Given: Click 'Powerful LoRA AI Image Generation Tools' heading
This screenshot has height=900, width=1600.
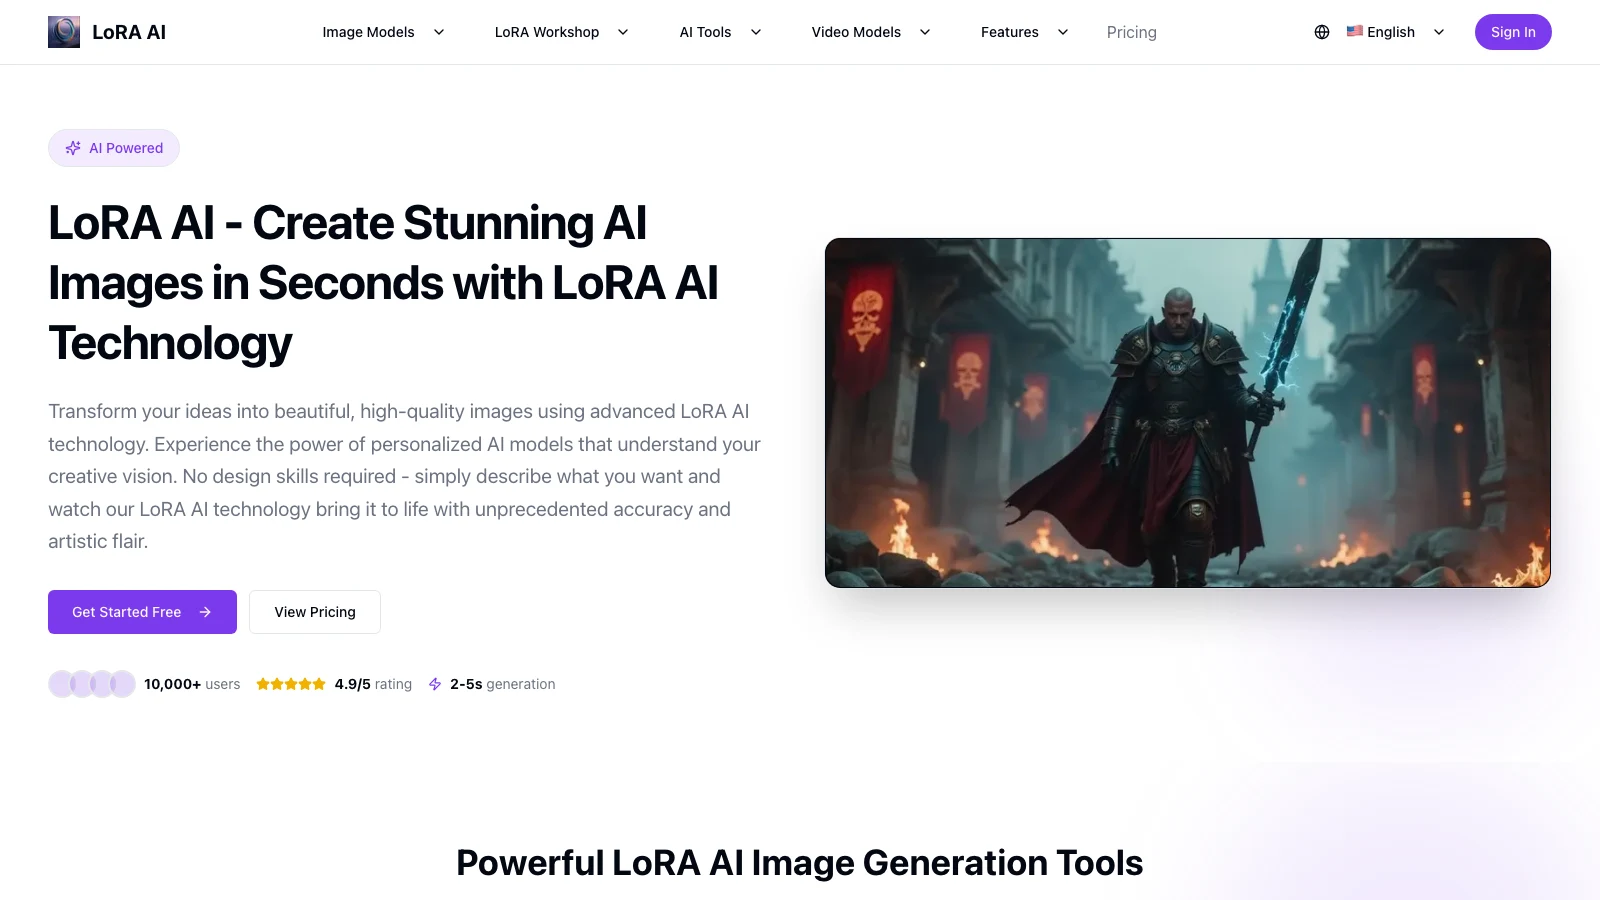Looking at the screenshot, I should point(800,863).
